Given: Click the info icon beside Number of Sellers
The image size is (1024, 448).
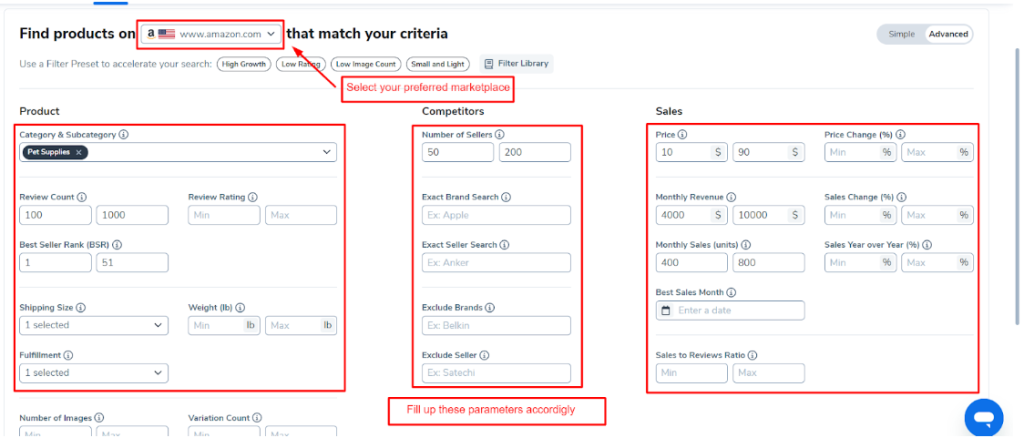Looking at the screenshot, I should pos(500,135).
